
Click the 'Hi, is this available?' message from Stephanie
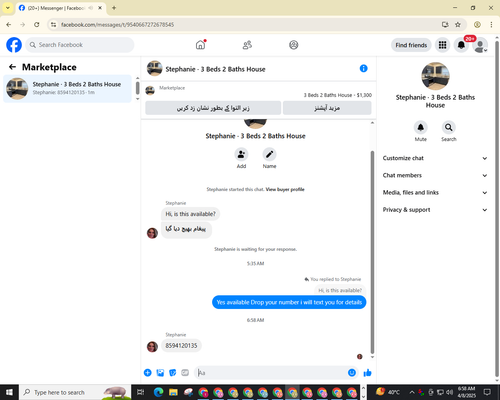(x=190, y=214)
